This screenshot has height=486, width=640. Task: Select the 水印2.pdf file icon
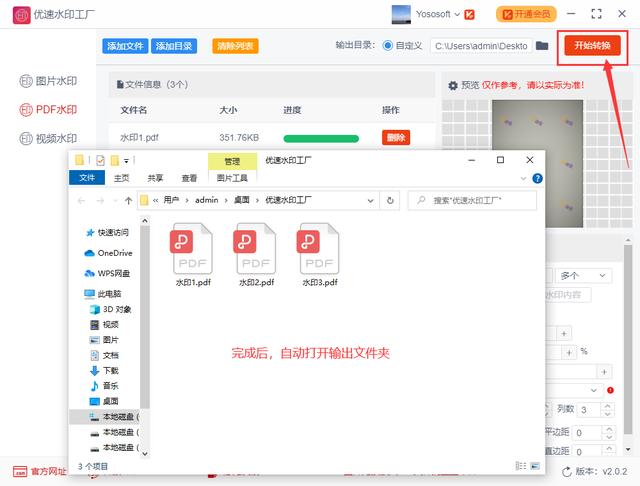(256, 249)
